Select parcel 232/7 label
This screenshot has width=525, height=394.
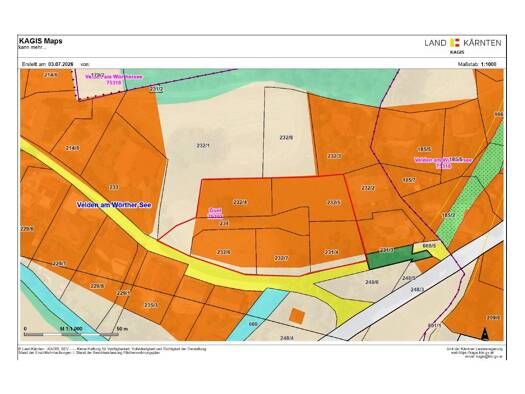coord(281,258)
